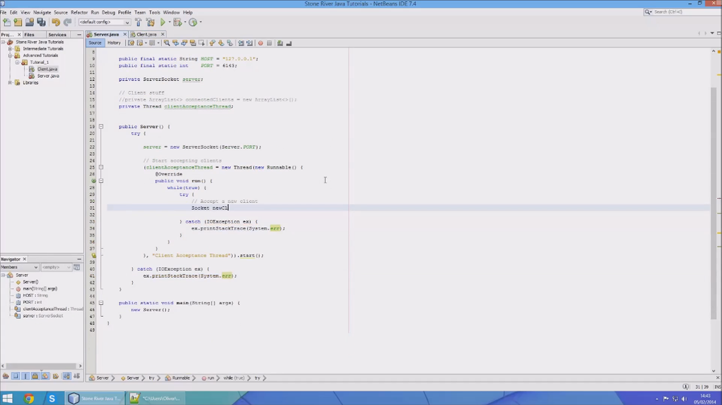The width and height of the screenshot is (722, 405).
Task: Switch to the Client.java editor tab
Action: [146, 34]
